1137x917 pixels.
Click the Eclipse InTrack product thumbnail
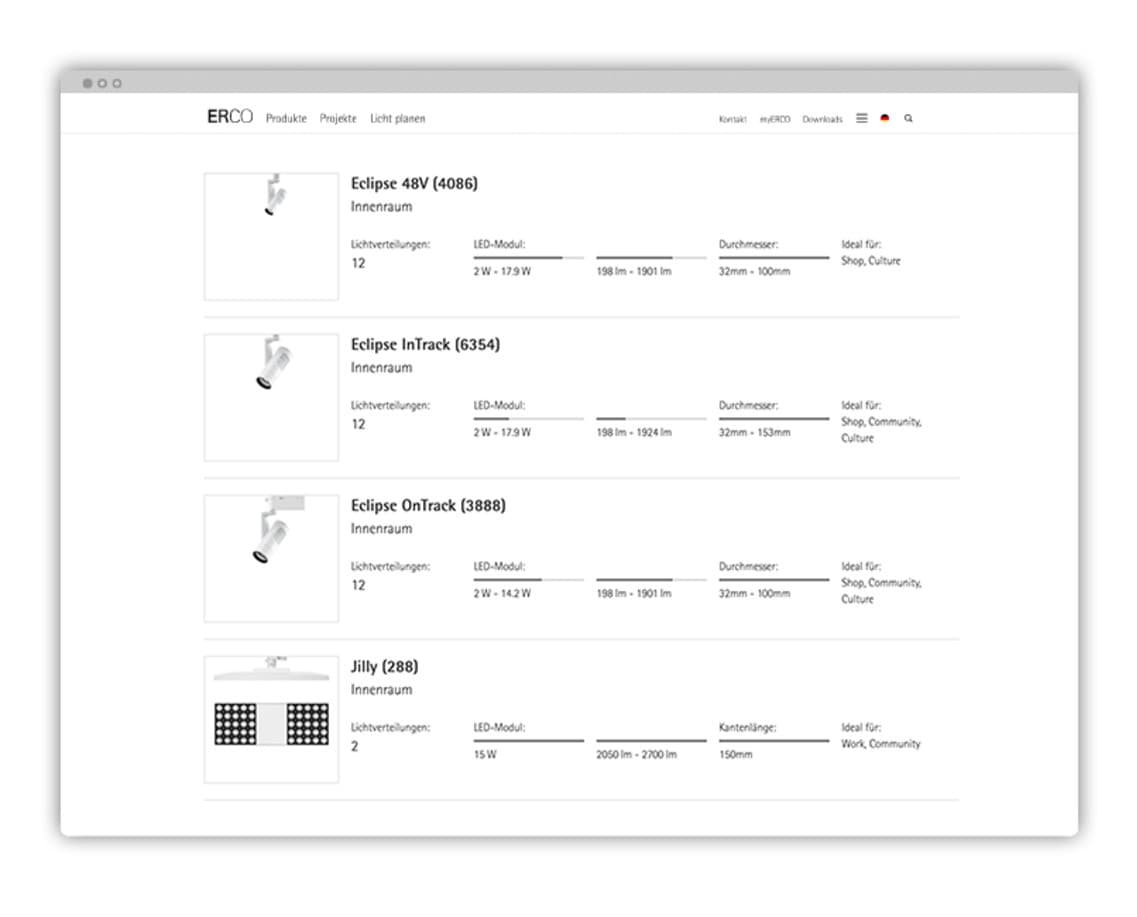[271, 397]
